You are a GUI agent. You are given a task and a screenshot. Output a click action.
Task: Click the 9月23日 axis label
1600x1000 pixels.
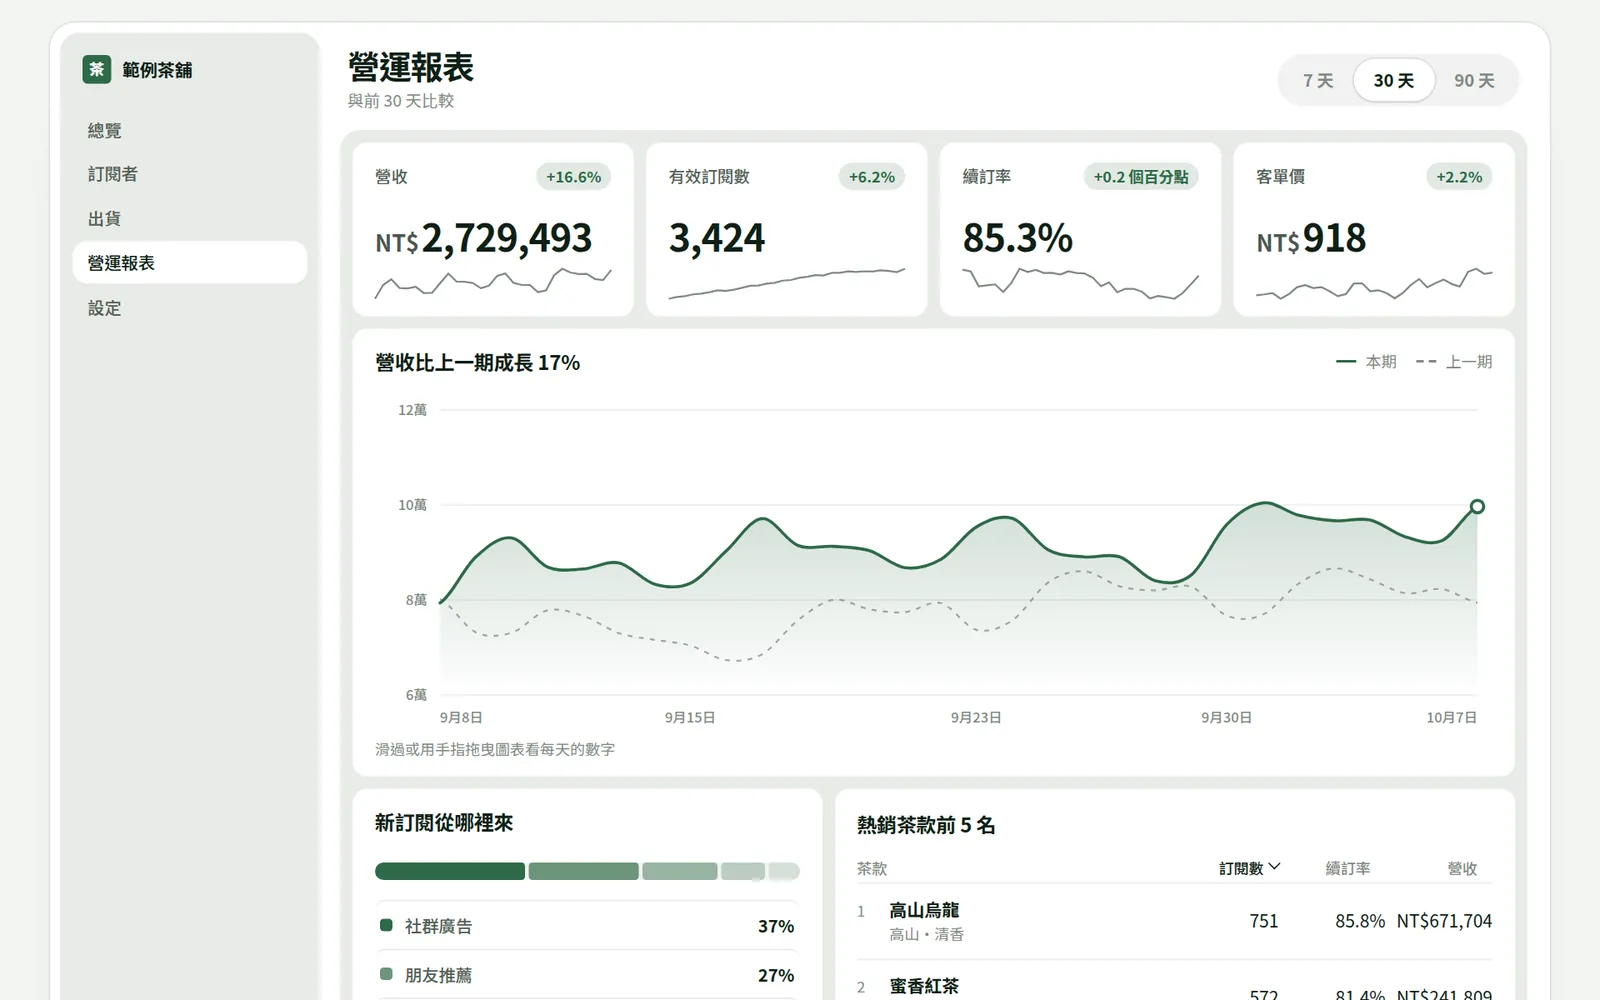(976, 717)
